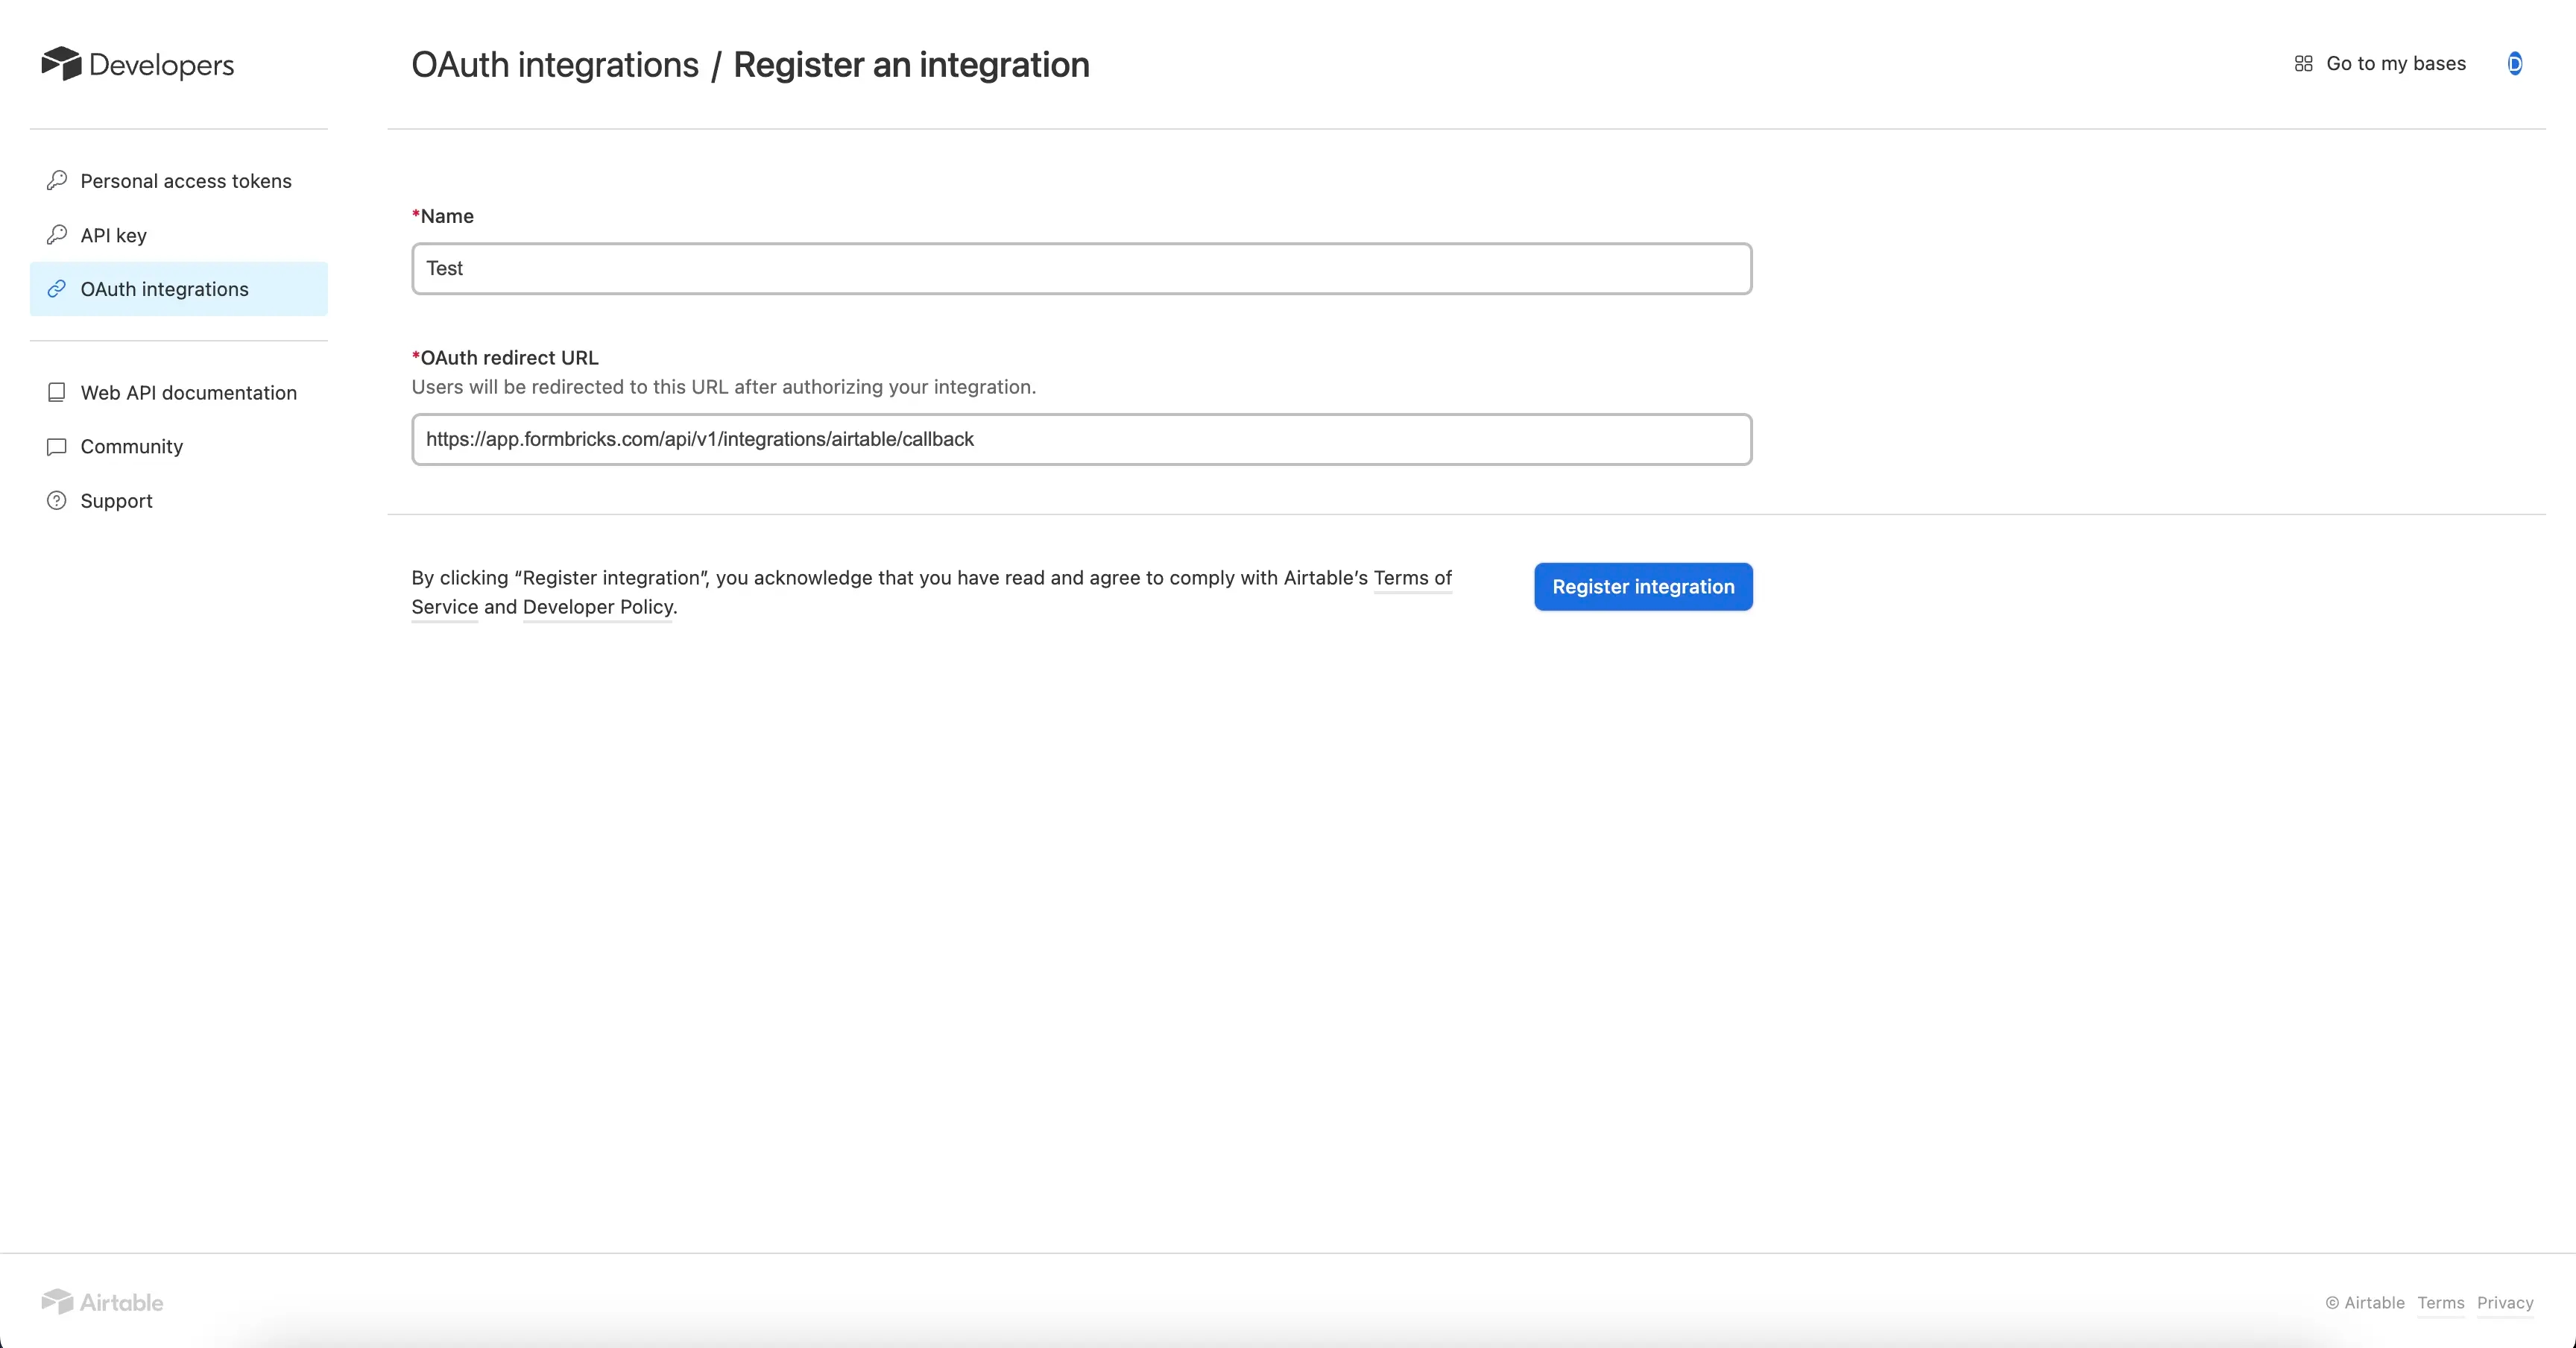Focus the Name input field
This screenshot has height=1348, width=2576.
click(1081, 269)
